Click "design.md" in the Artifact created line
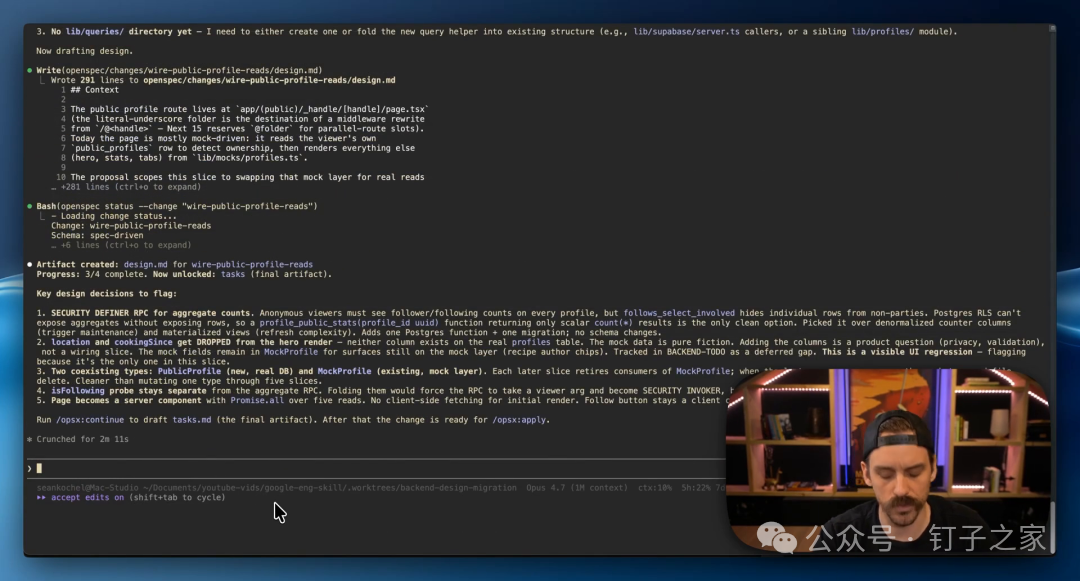Viewport: 1080px width, 581px height. (x=145, y=264)
